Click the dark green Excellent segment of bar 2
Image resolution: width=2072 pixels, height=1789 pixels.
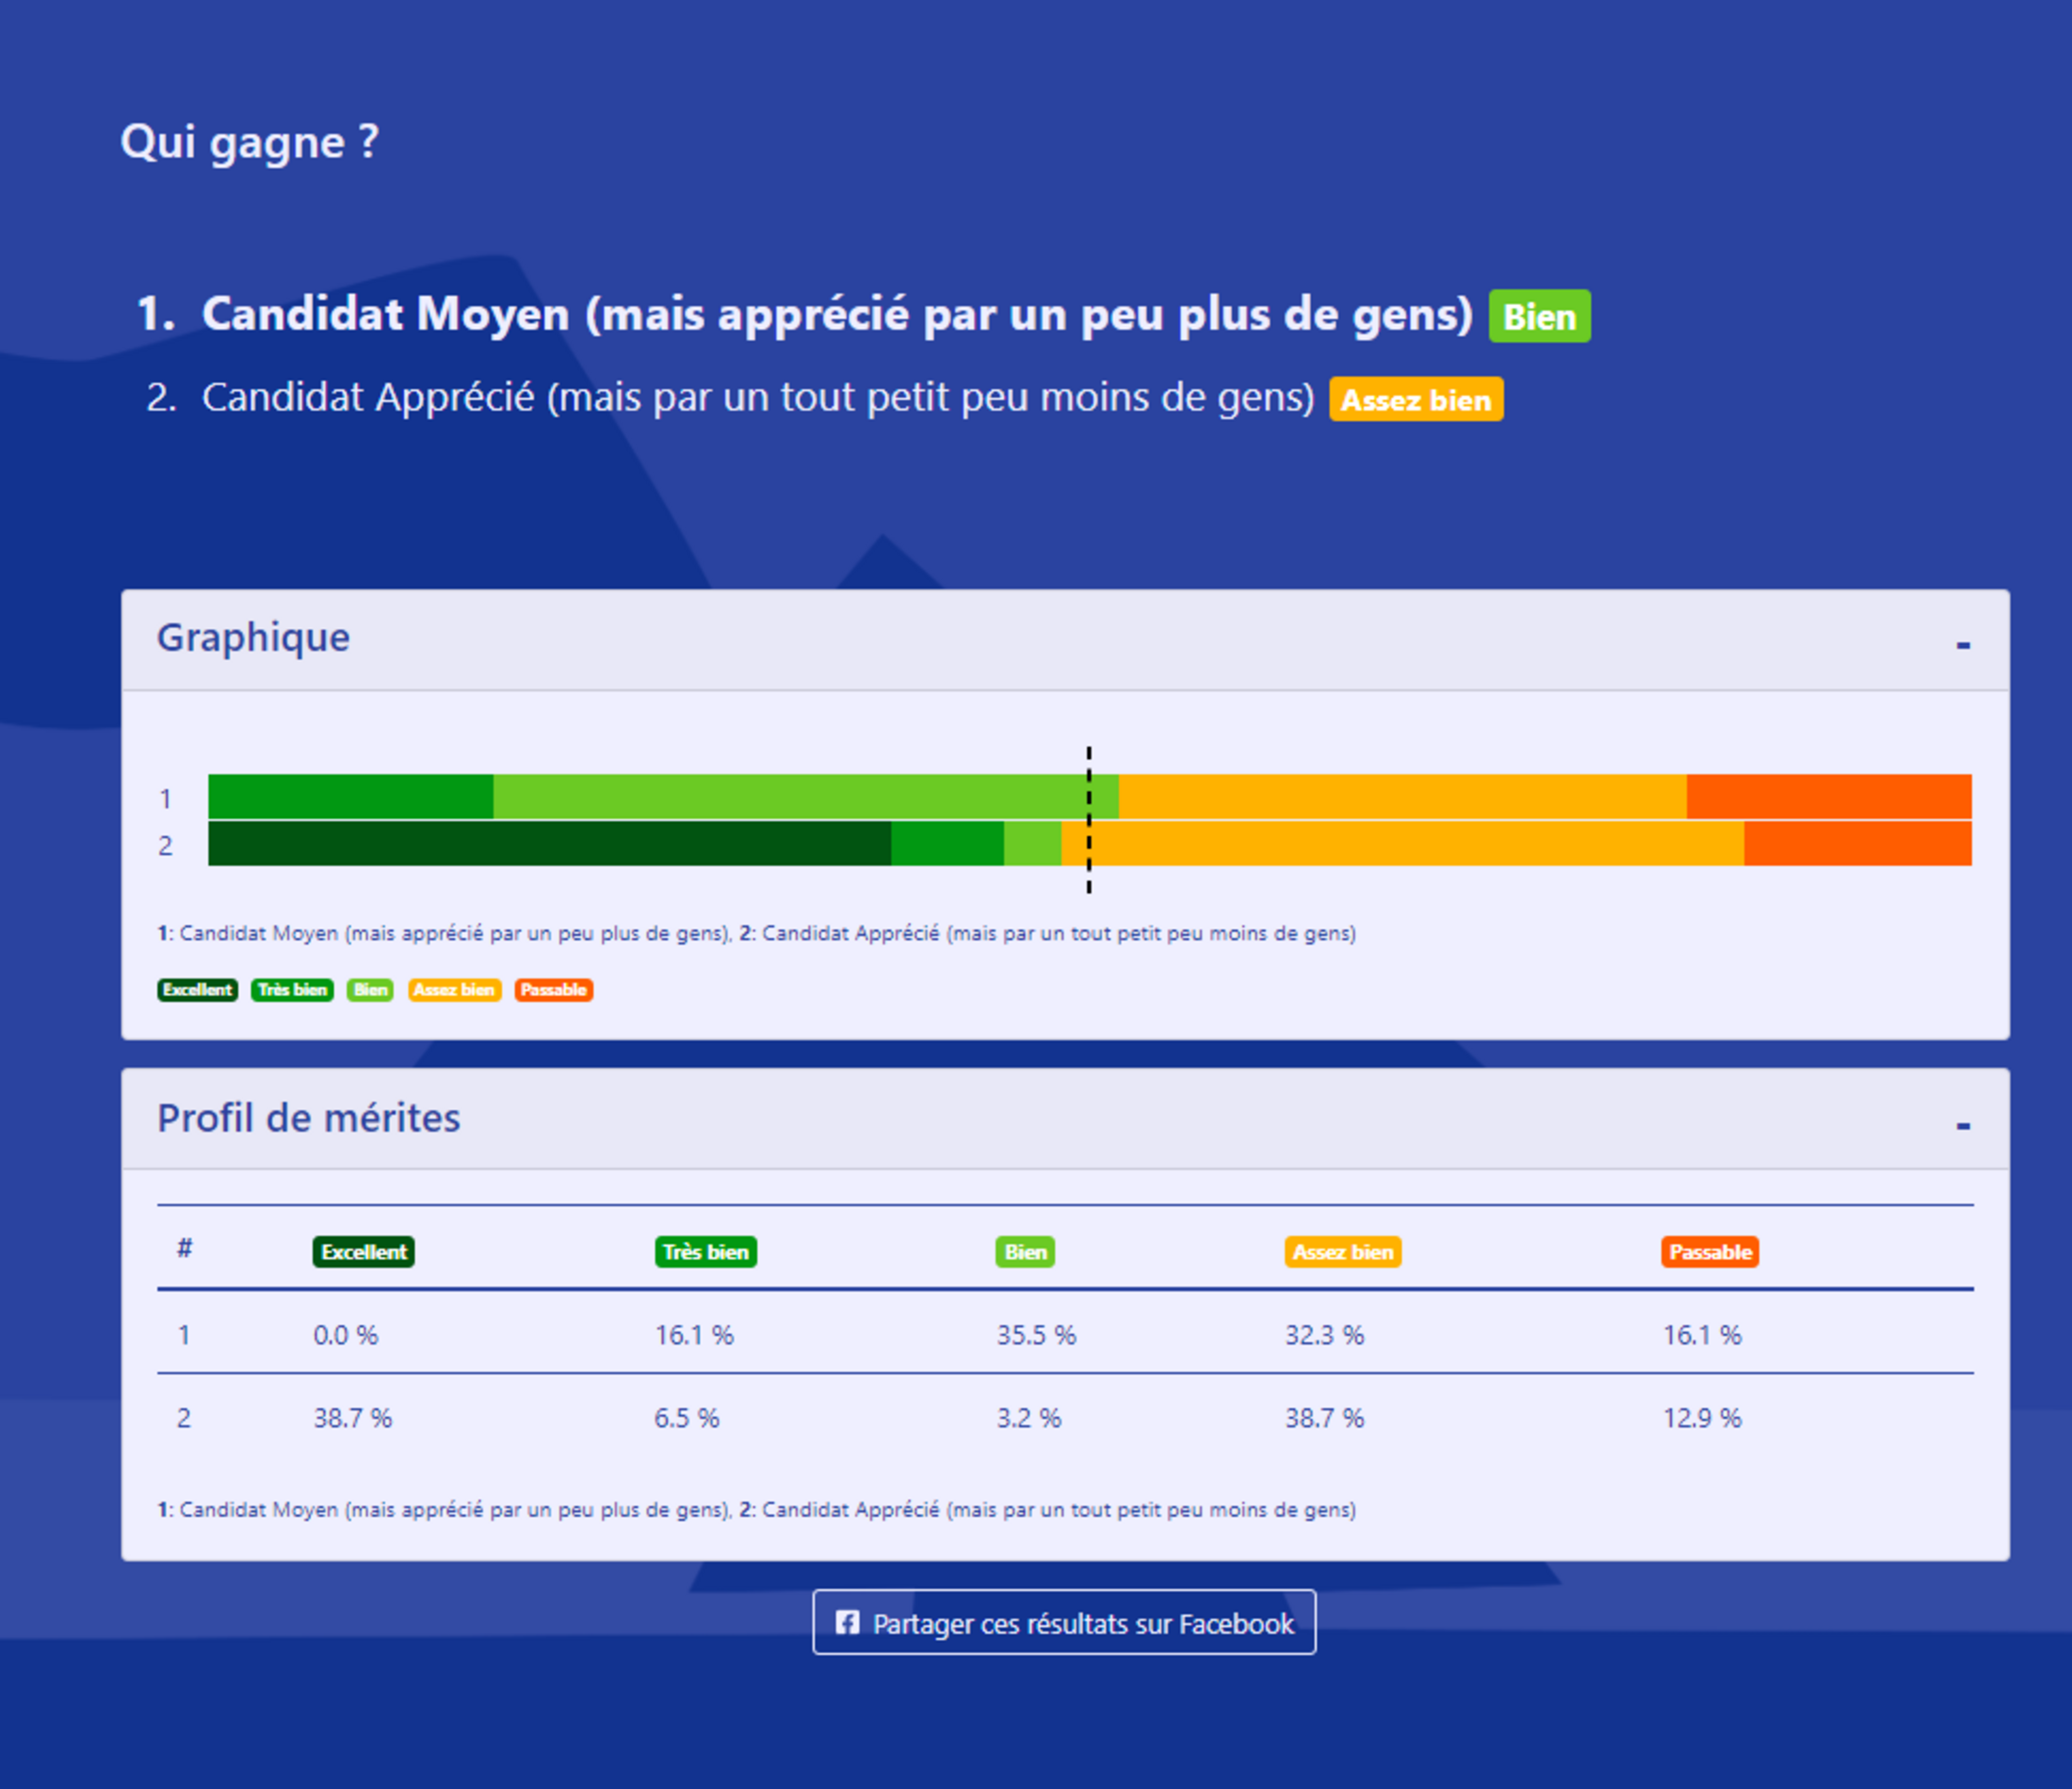549,844
